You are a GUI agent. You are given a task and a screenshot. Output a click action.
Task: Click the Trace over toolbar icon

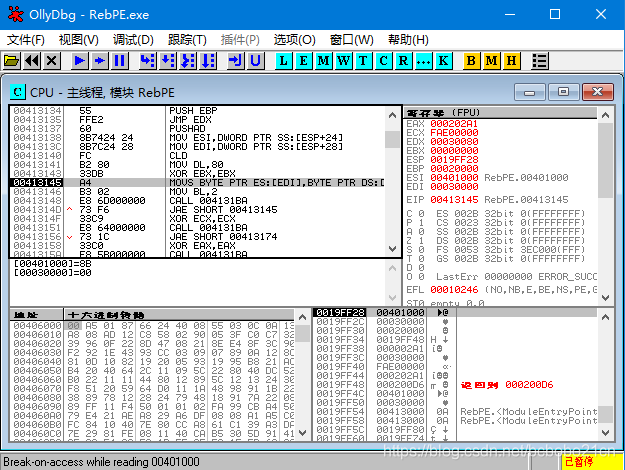(208, 61)
